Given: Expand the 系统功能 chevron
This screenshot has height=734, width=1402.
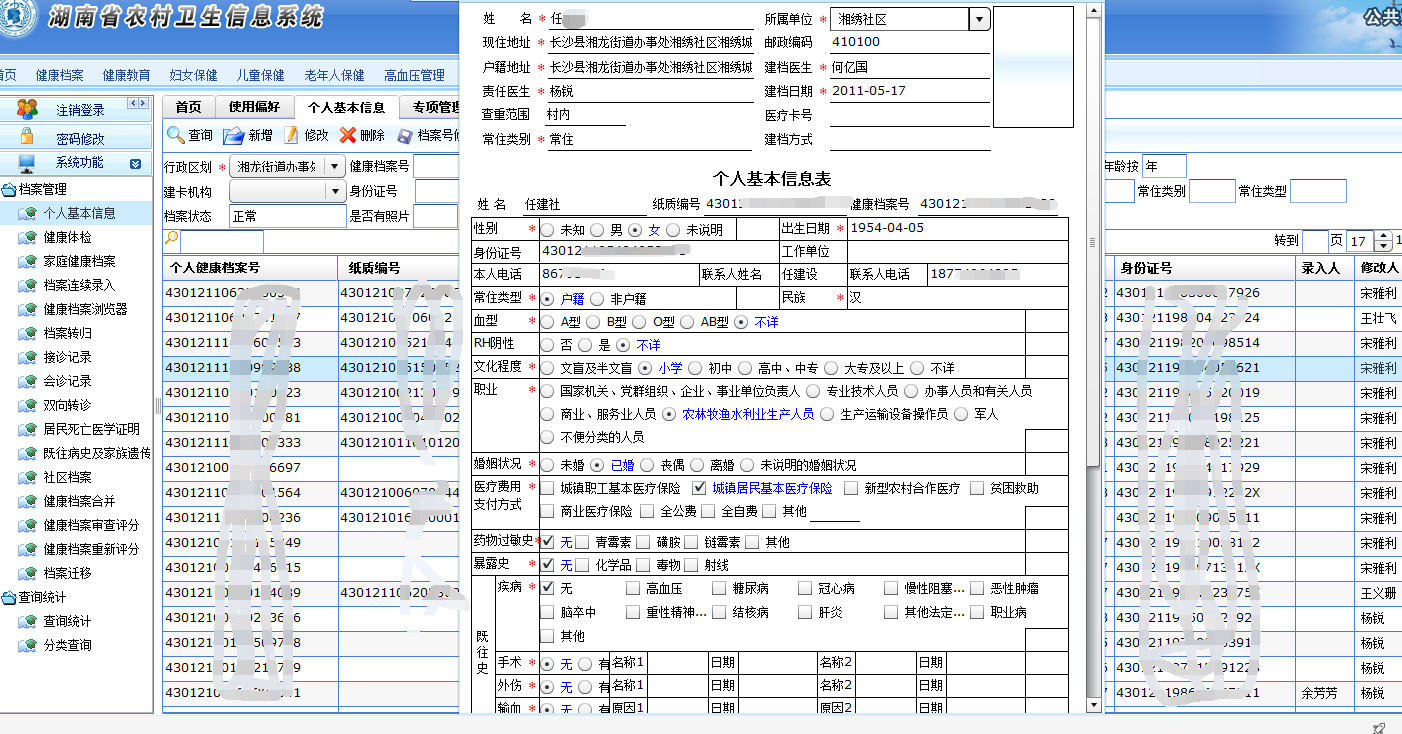Looking at the screenshot, I should click(135, 164).
